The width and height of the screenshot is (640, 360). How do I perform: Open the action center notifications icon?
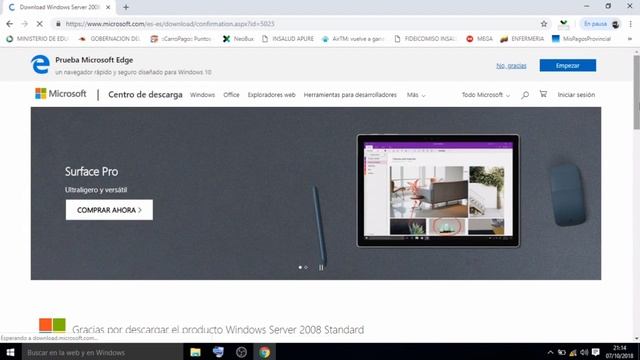click(596, 352)
